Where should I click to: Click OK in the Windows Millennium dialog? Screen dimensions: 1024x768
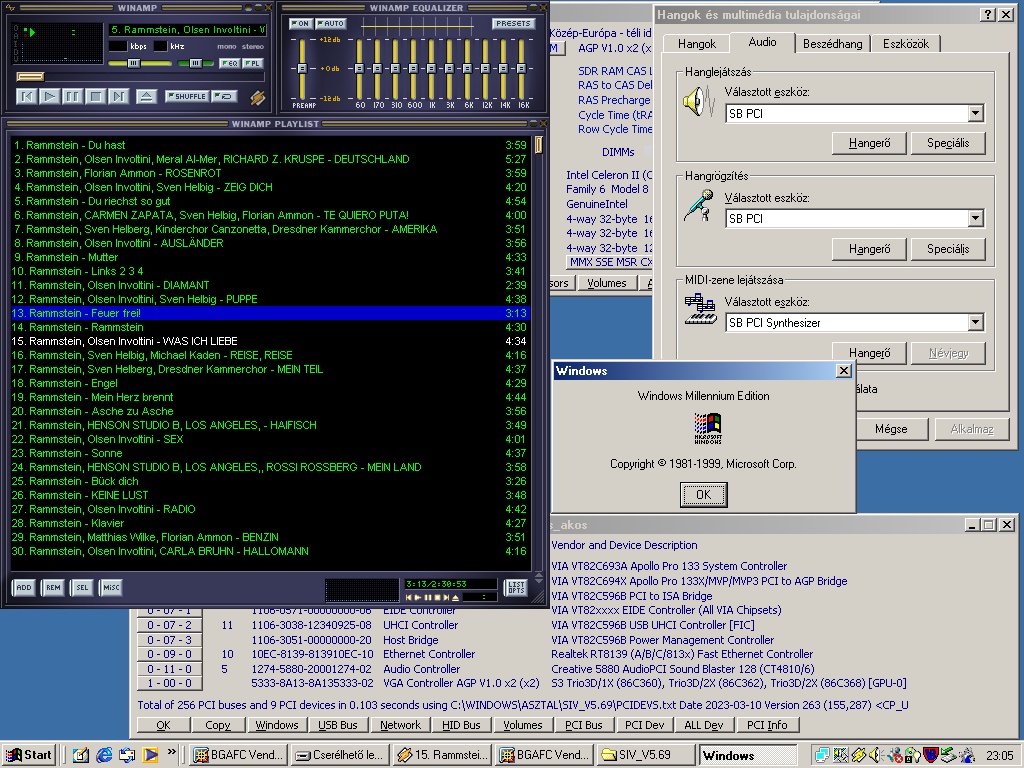click(703, 494)
